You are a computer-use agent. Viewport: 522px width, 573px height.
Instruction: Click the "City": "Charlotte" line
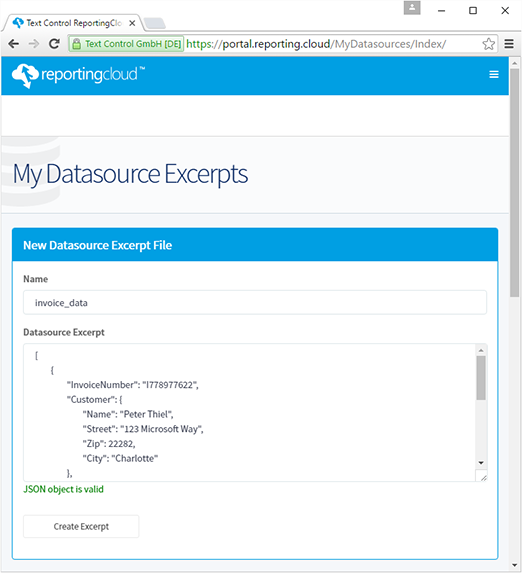pos(120,458)
